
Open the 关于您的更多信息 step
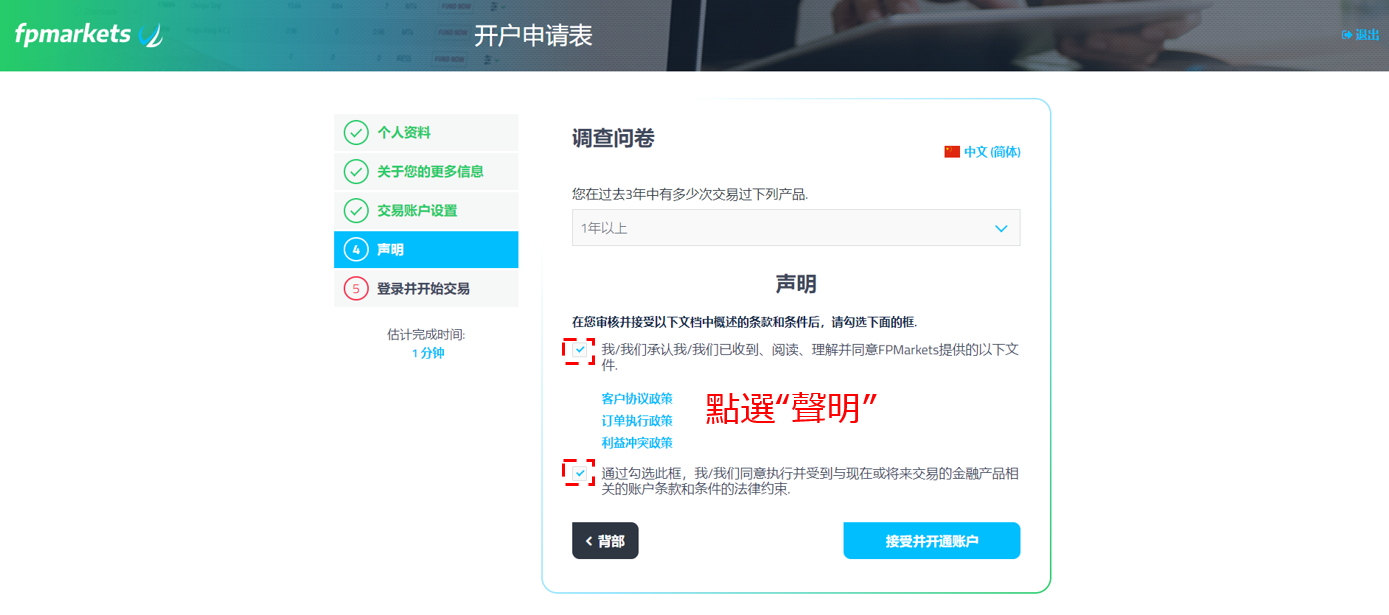pos(426,171)
